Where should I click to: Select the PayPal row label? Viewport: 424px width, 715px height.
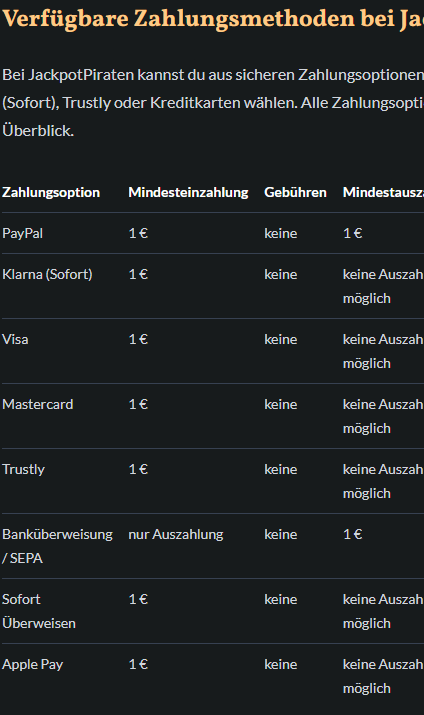tap(22, 233)
